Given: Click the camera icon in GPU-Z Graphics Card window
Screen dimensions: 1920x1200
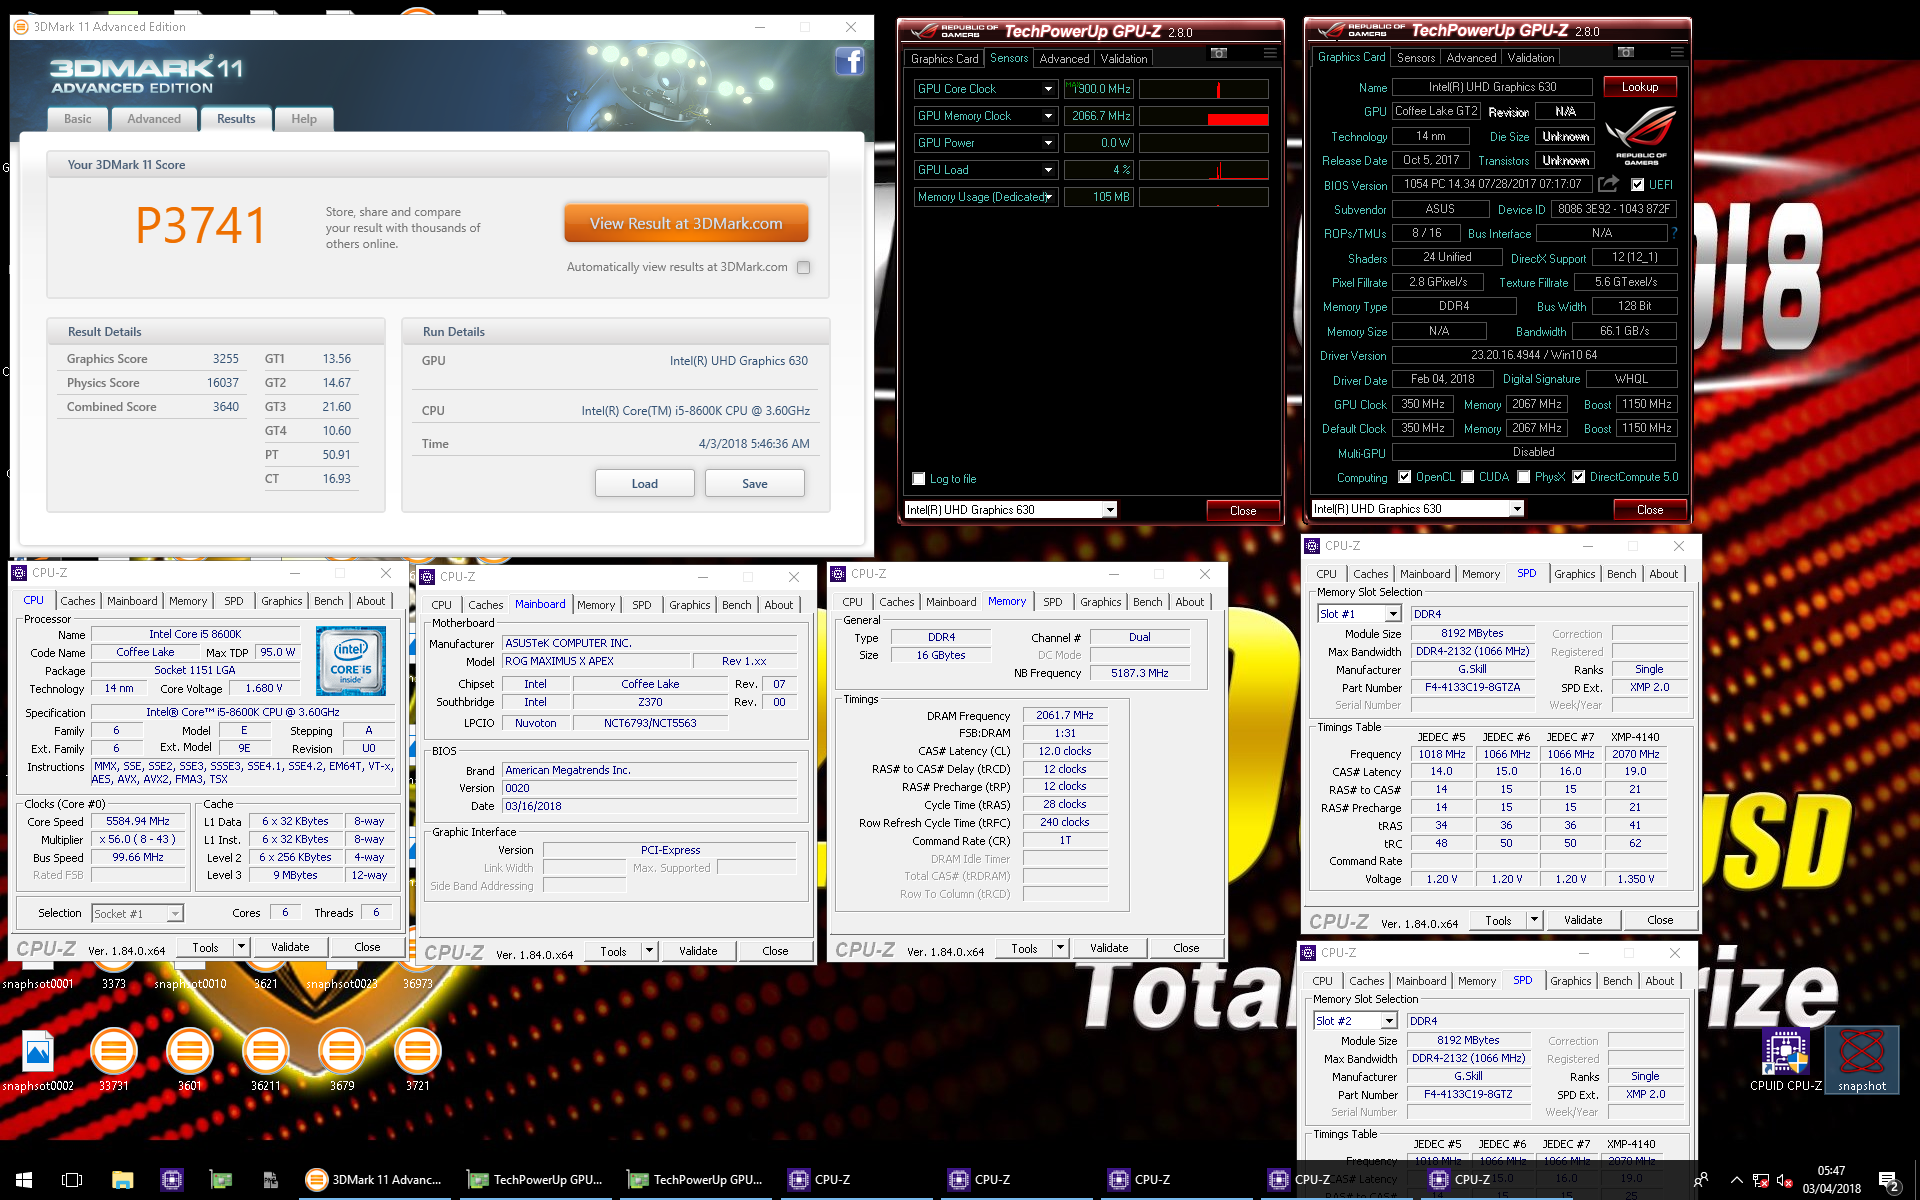Looking at the screenshot, I should tap(1626, 52).
